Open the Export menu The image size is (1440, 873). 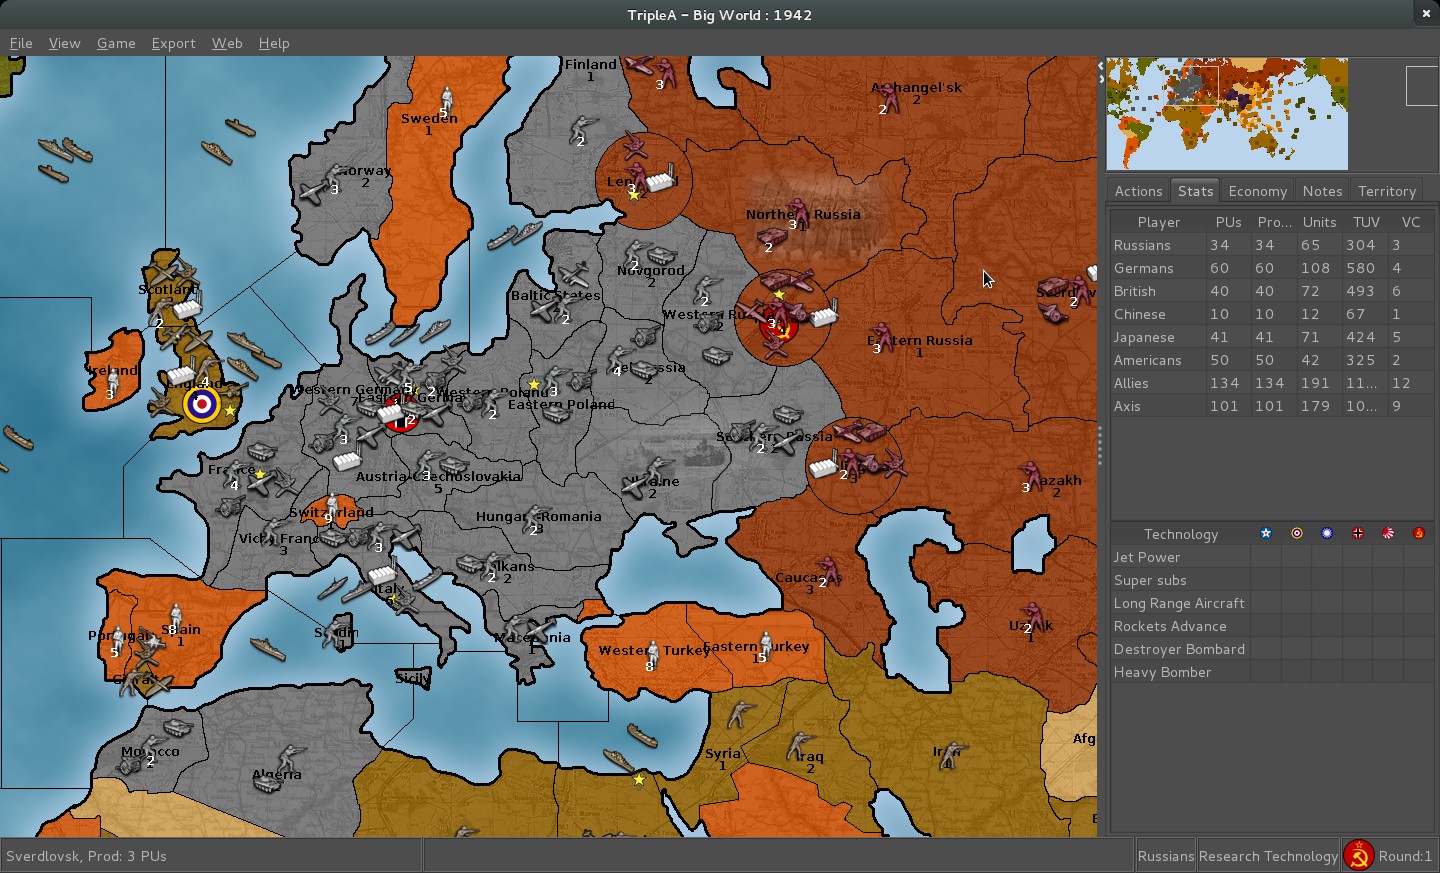point(173,43)
